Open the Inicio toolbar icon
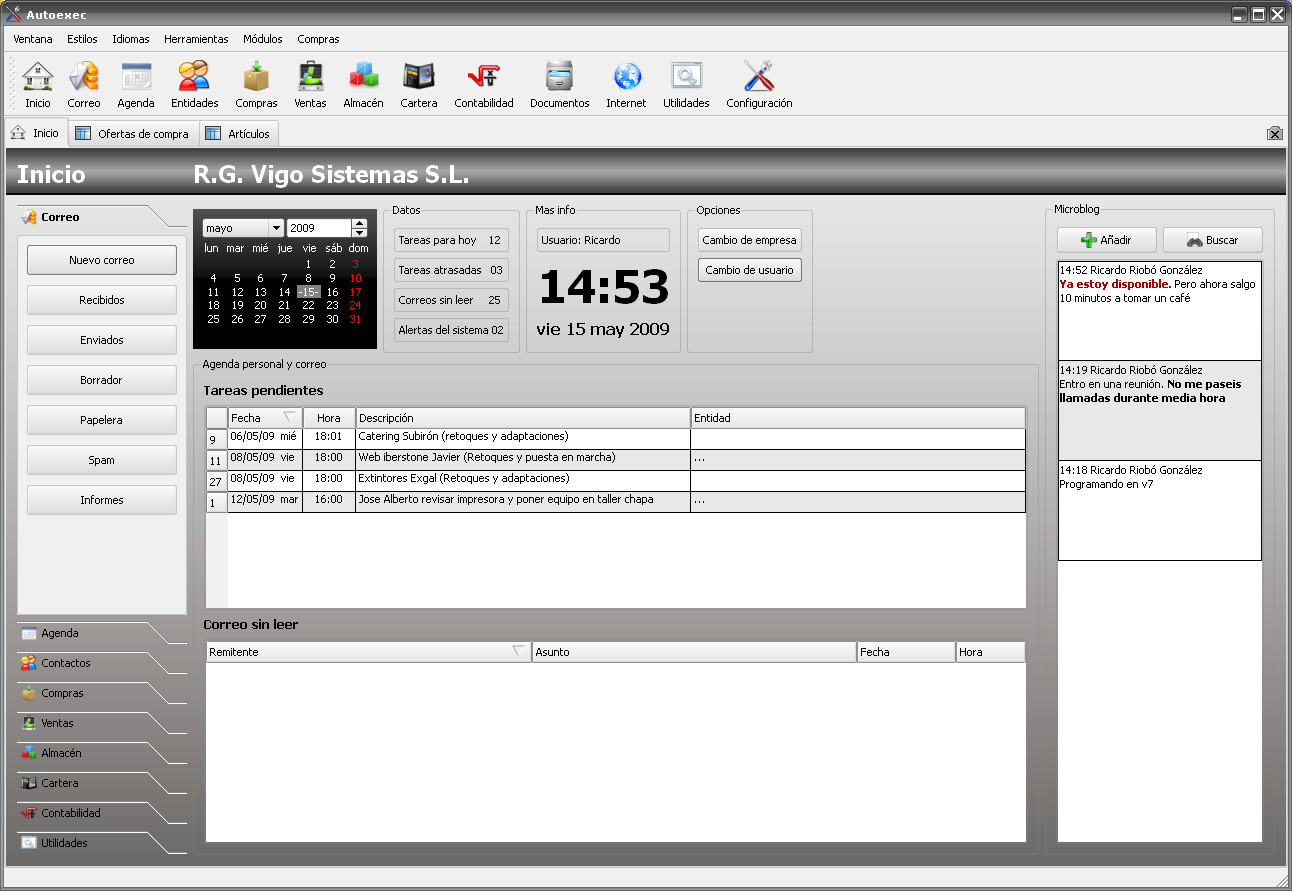This screenshot has width=1292, height=891. coord(38,84)
